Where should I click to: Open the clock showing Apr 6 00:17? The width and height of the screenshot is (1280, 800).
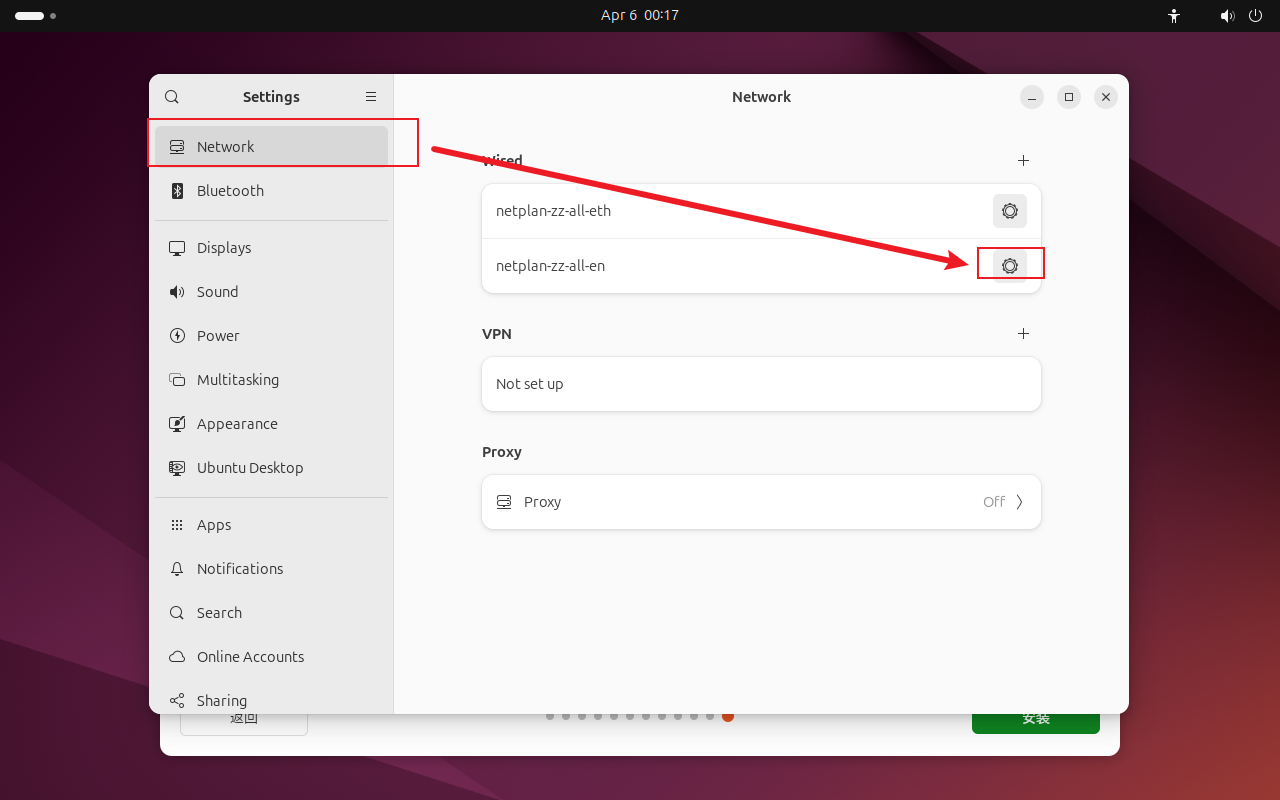(x=640, y=15)
